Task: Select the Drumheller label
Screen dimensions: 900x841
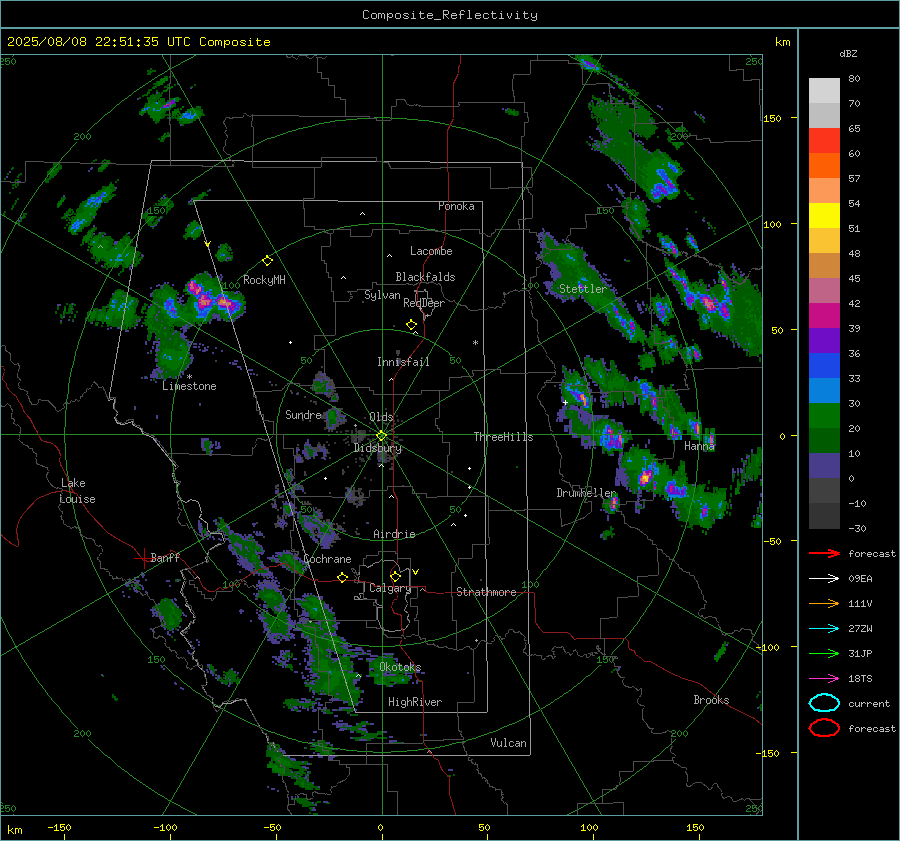Action: pyautogui.click(x=586, y=493)
